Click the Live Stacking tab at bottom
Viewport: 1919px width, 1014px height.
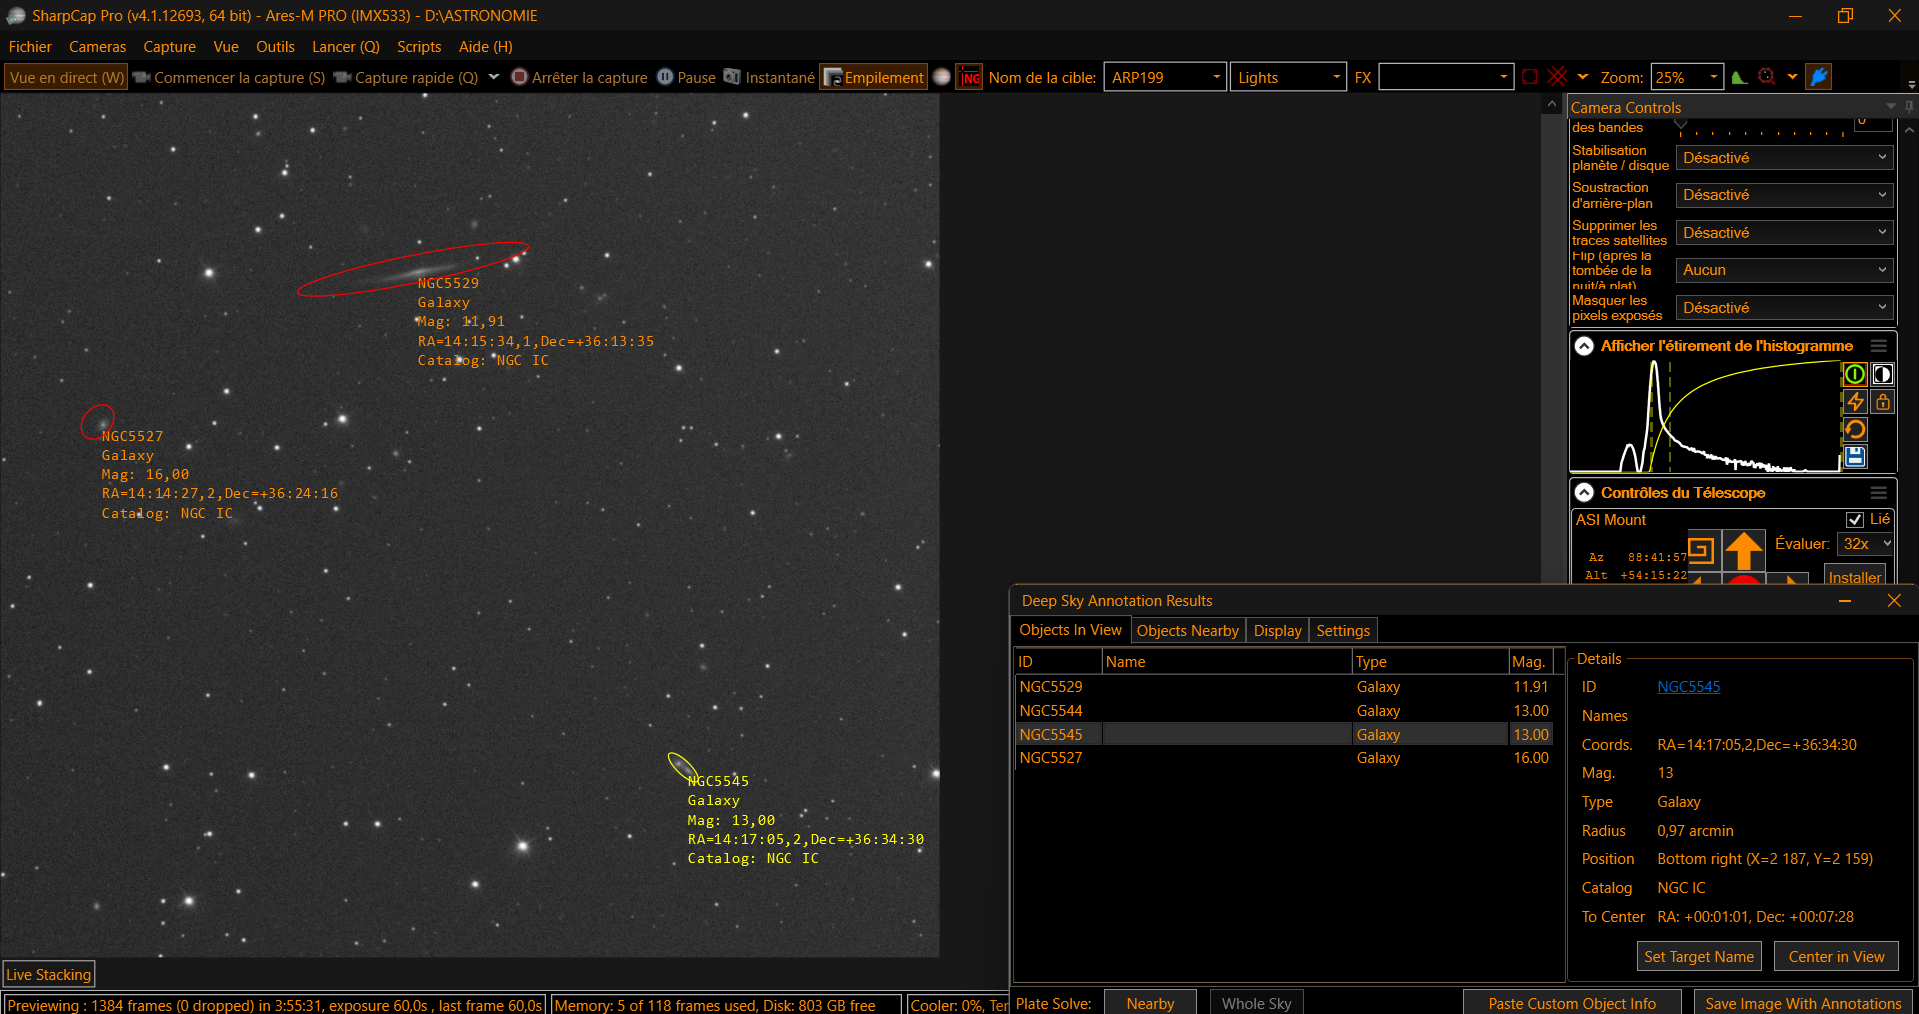click(49, 974)
